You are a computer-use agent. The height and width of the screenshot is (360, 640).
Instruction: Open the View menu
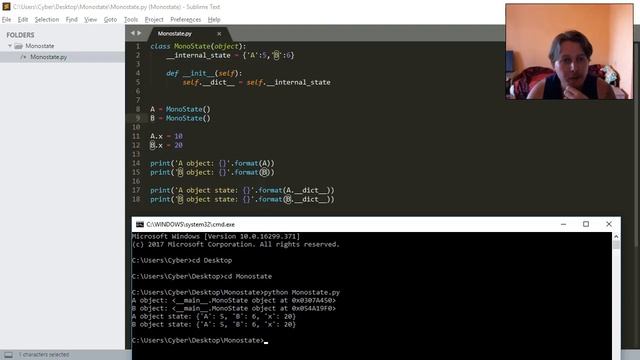pos(91,20)
